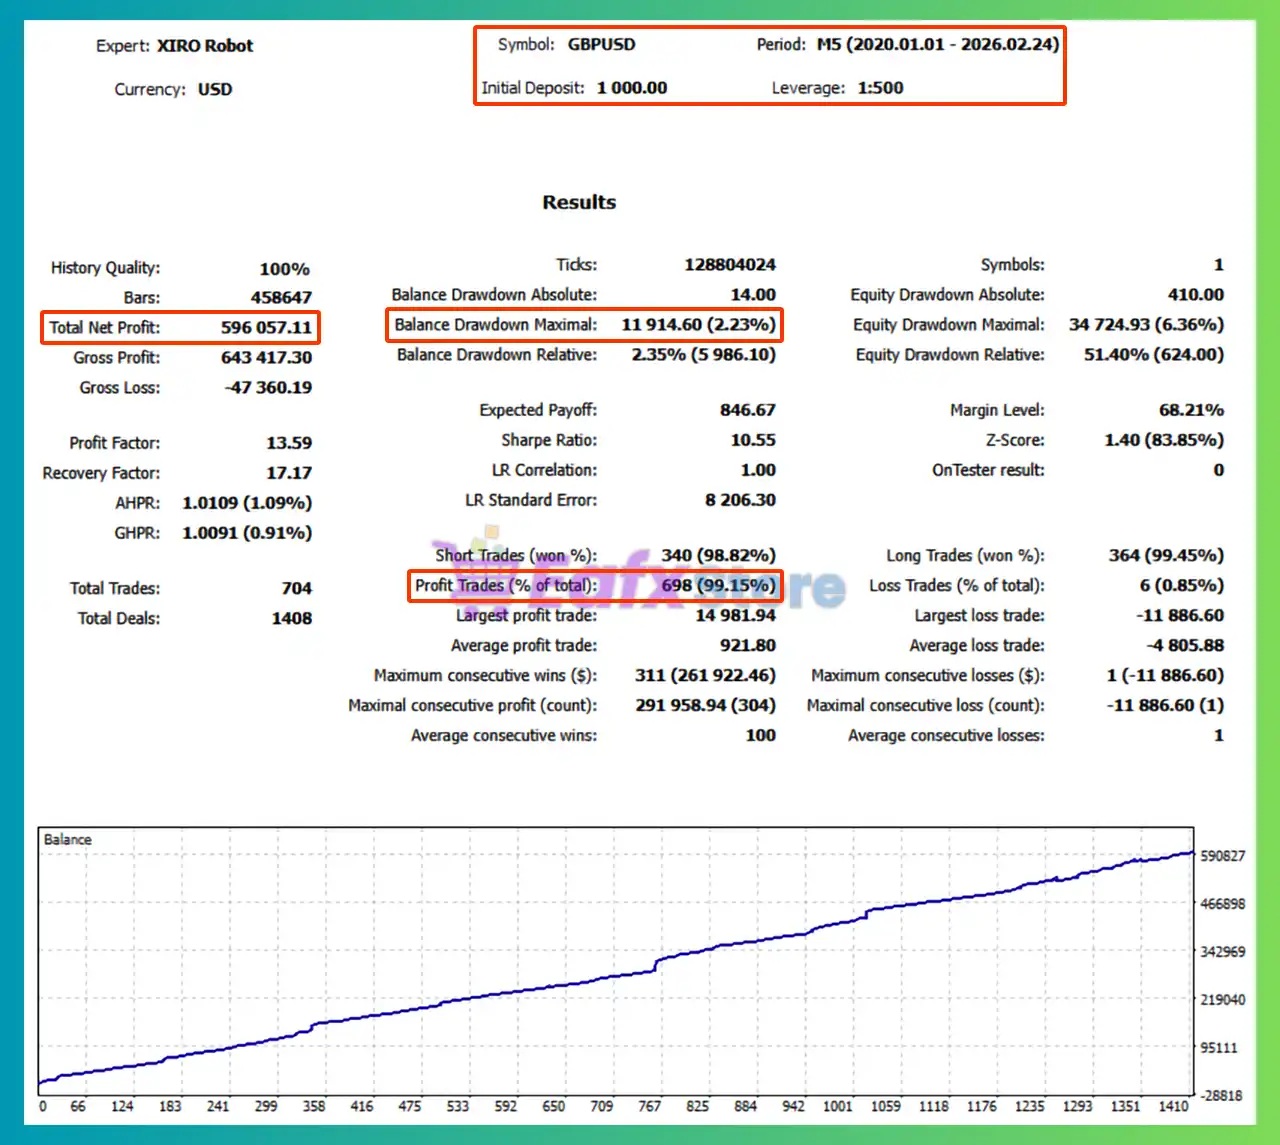The width and height of the screenshot is (1280, 1145).
Task: Click the Largest loss trade value
Action: pyautogui.click(x=1180, y=616)
